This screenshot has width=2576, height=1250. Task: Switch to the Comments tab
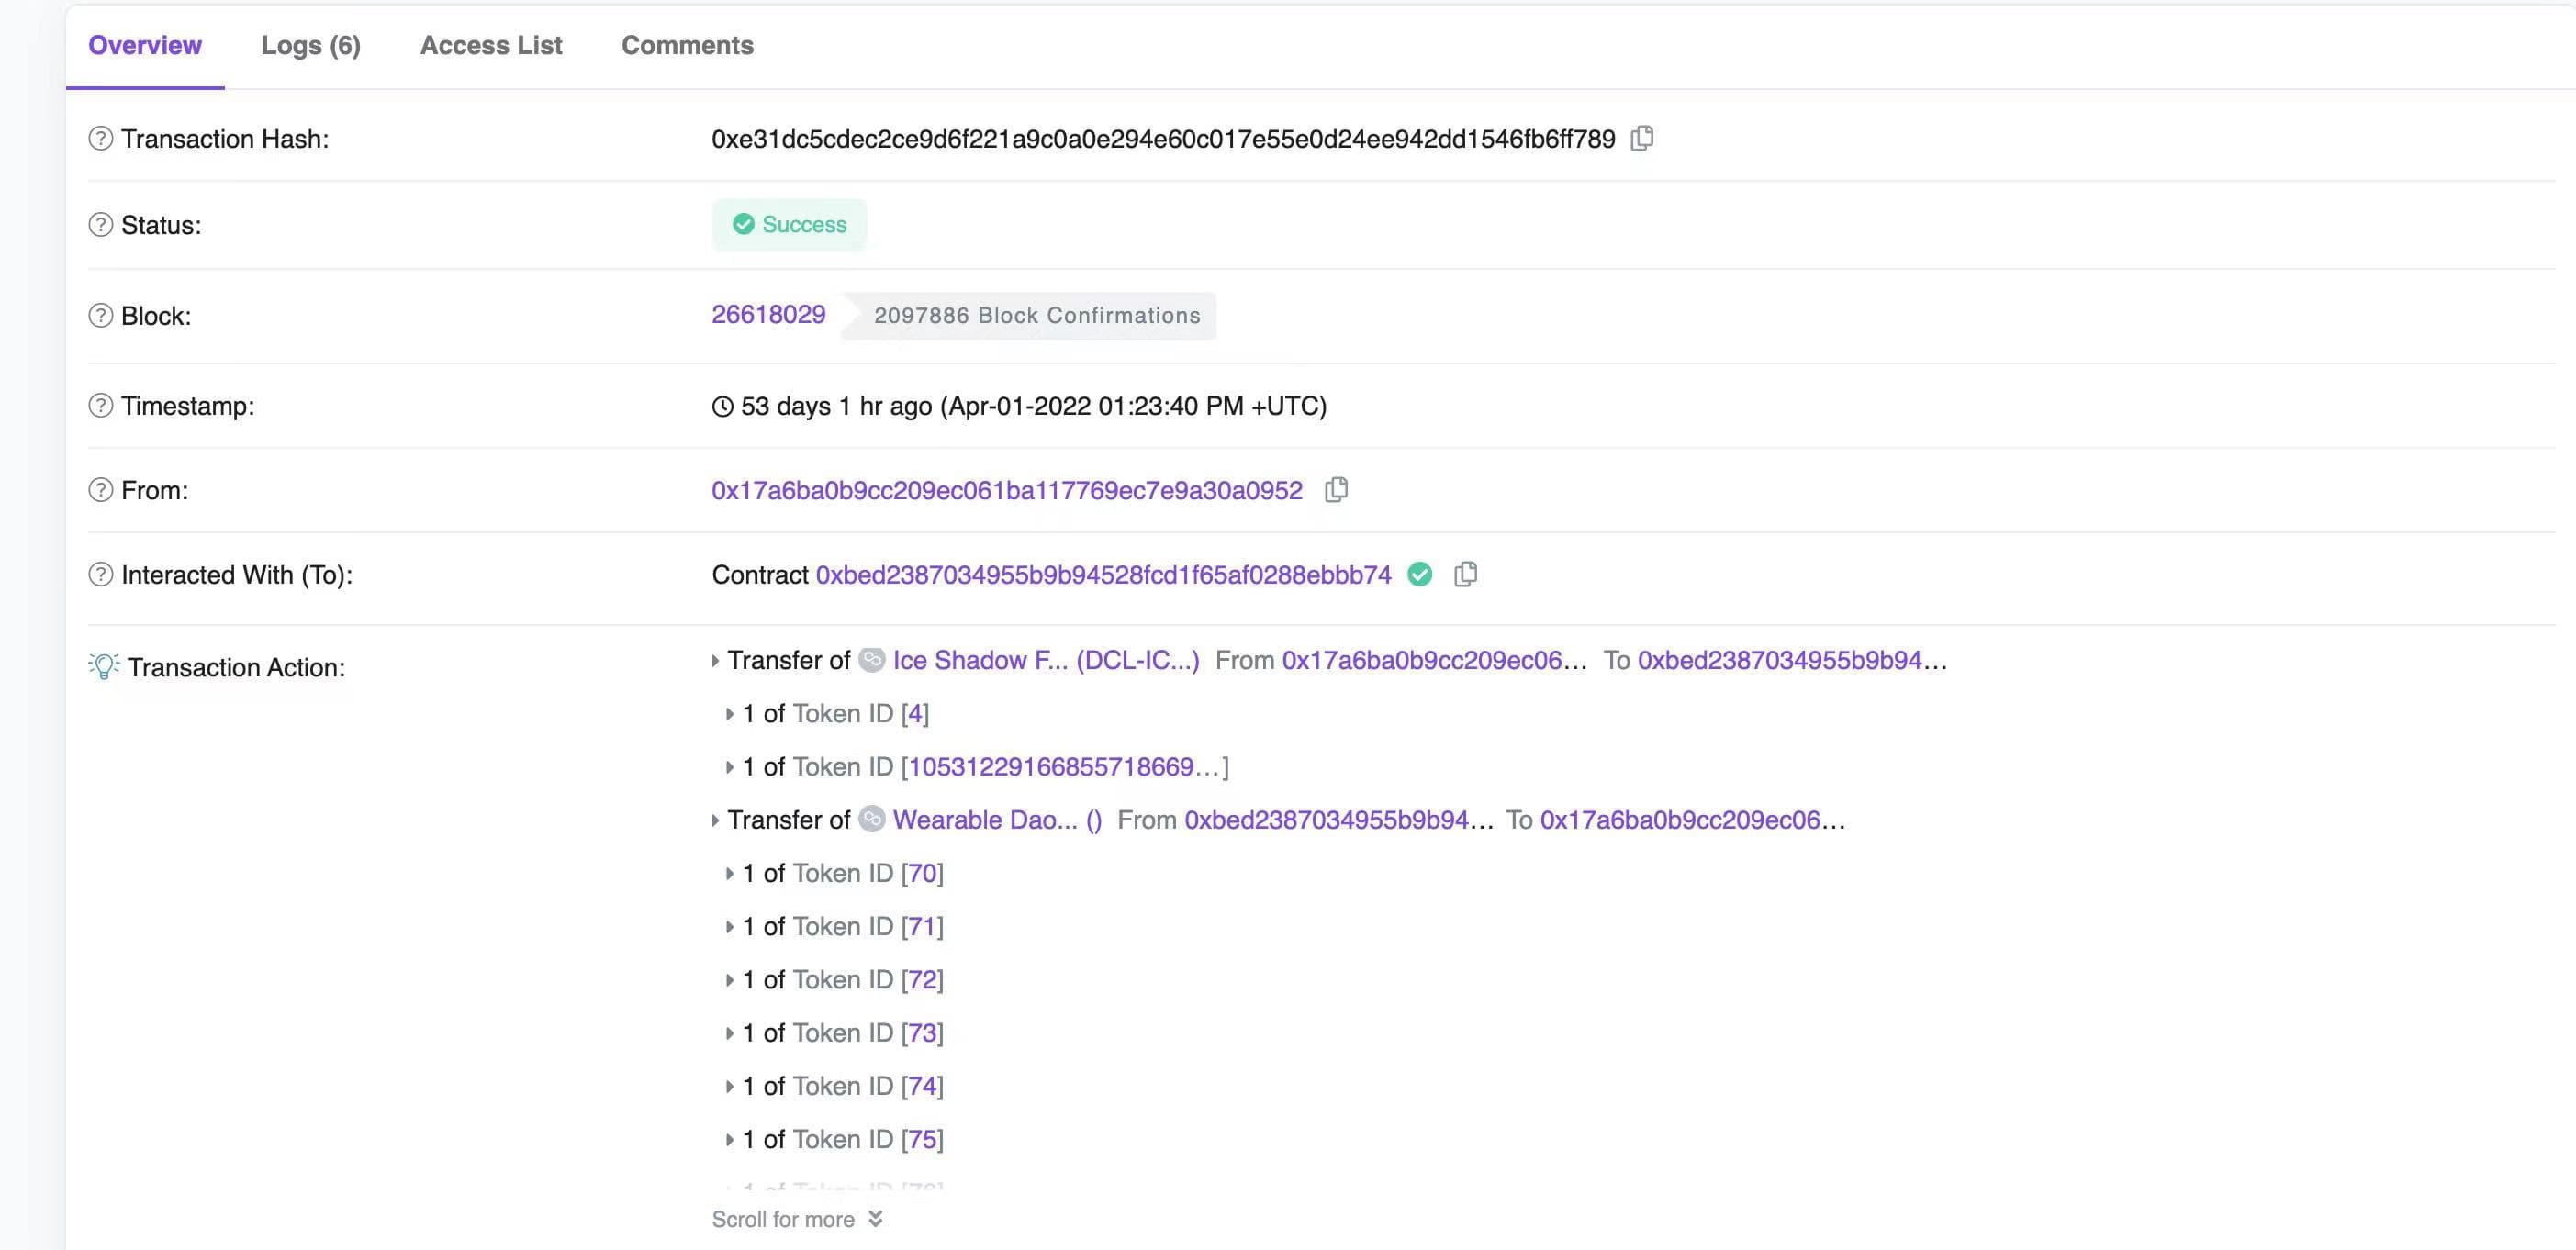point(687,44)
